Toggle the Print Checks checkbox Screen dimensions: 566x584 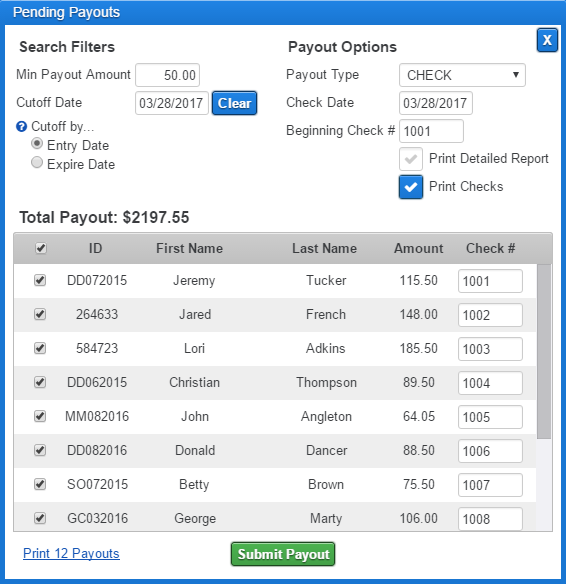point(411,187)
